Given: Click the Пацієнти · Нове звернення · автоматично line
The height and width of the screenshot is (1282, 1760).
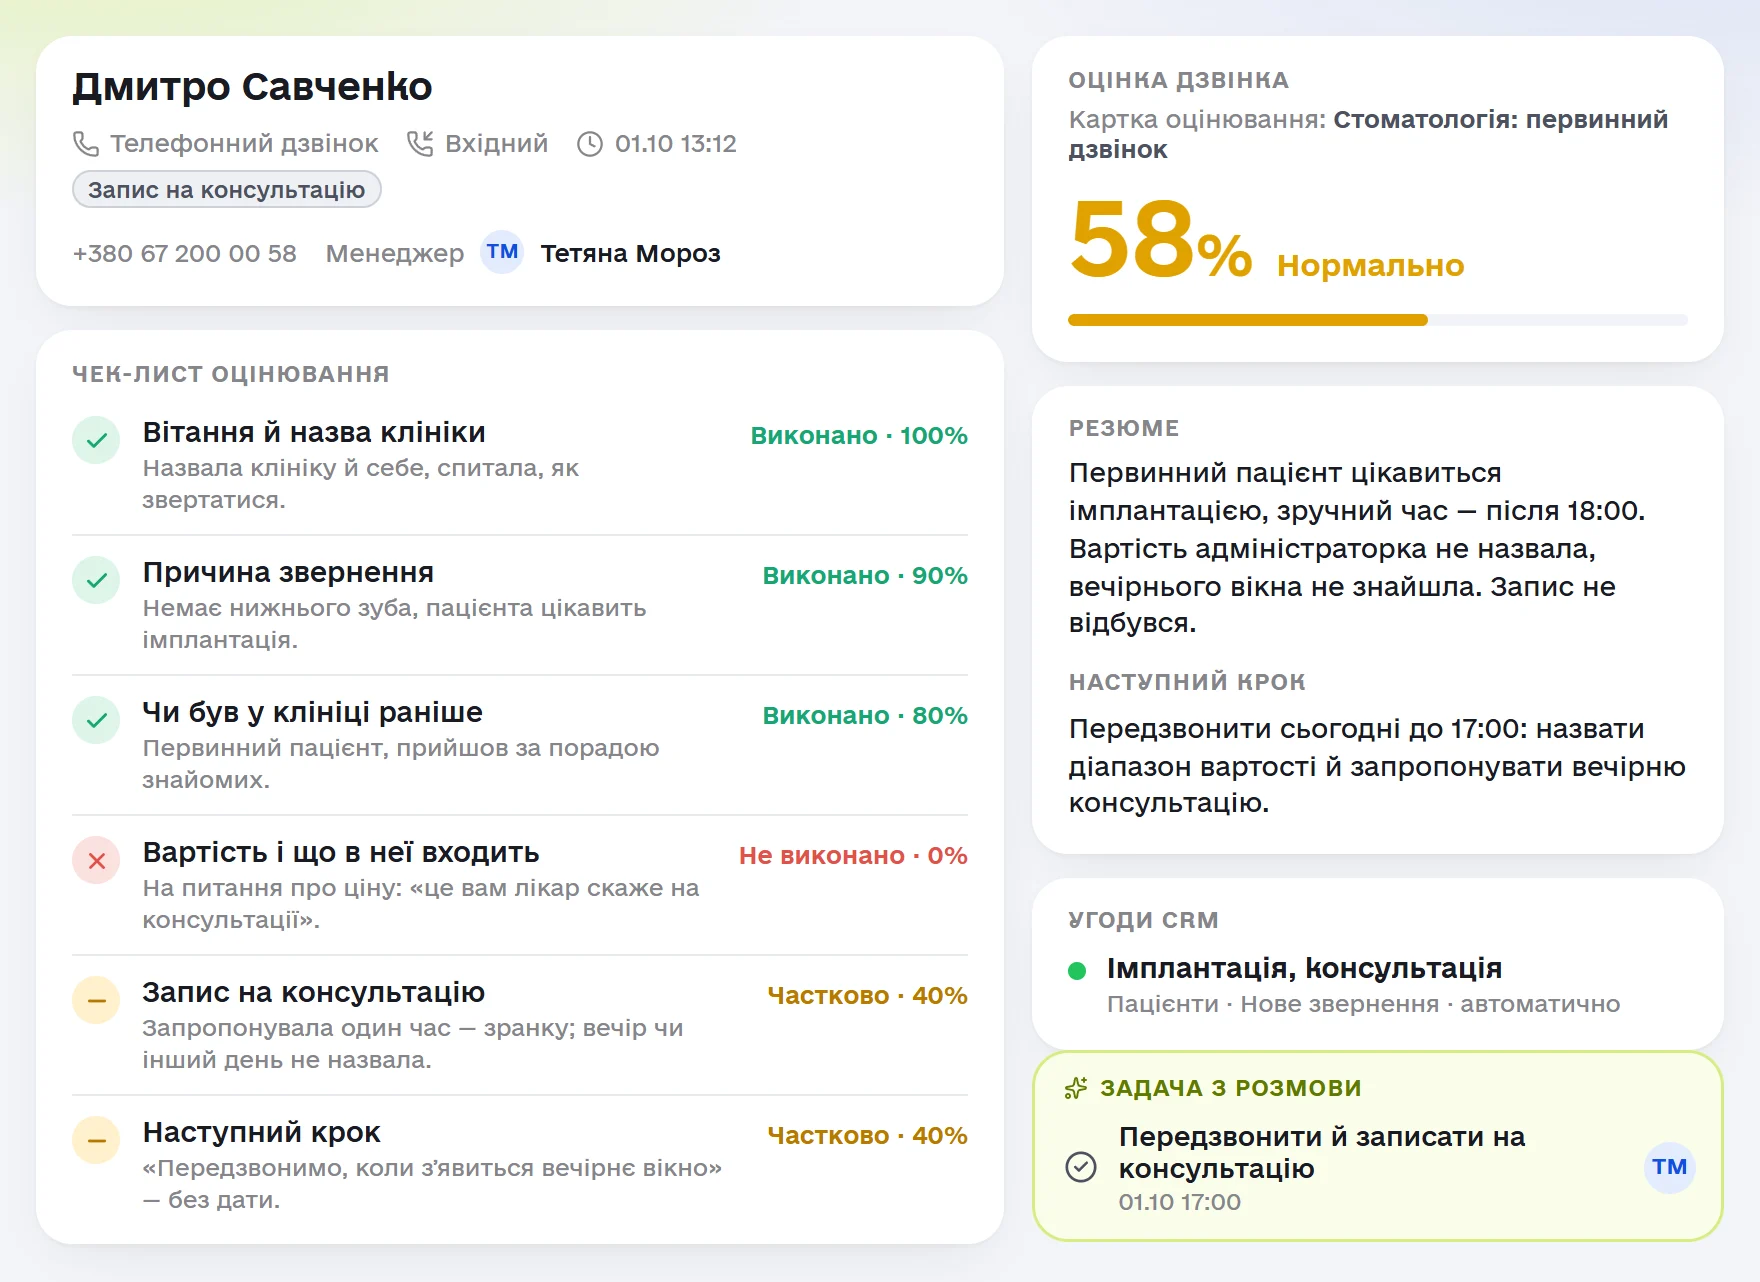Looking at the screenshot, I should [1363, 1004].
